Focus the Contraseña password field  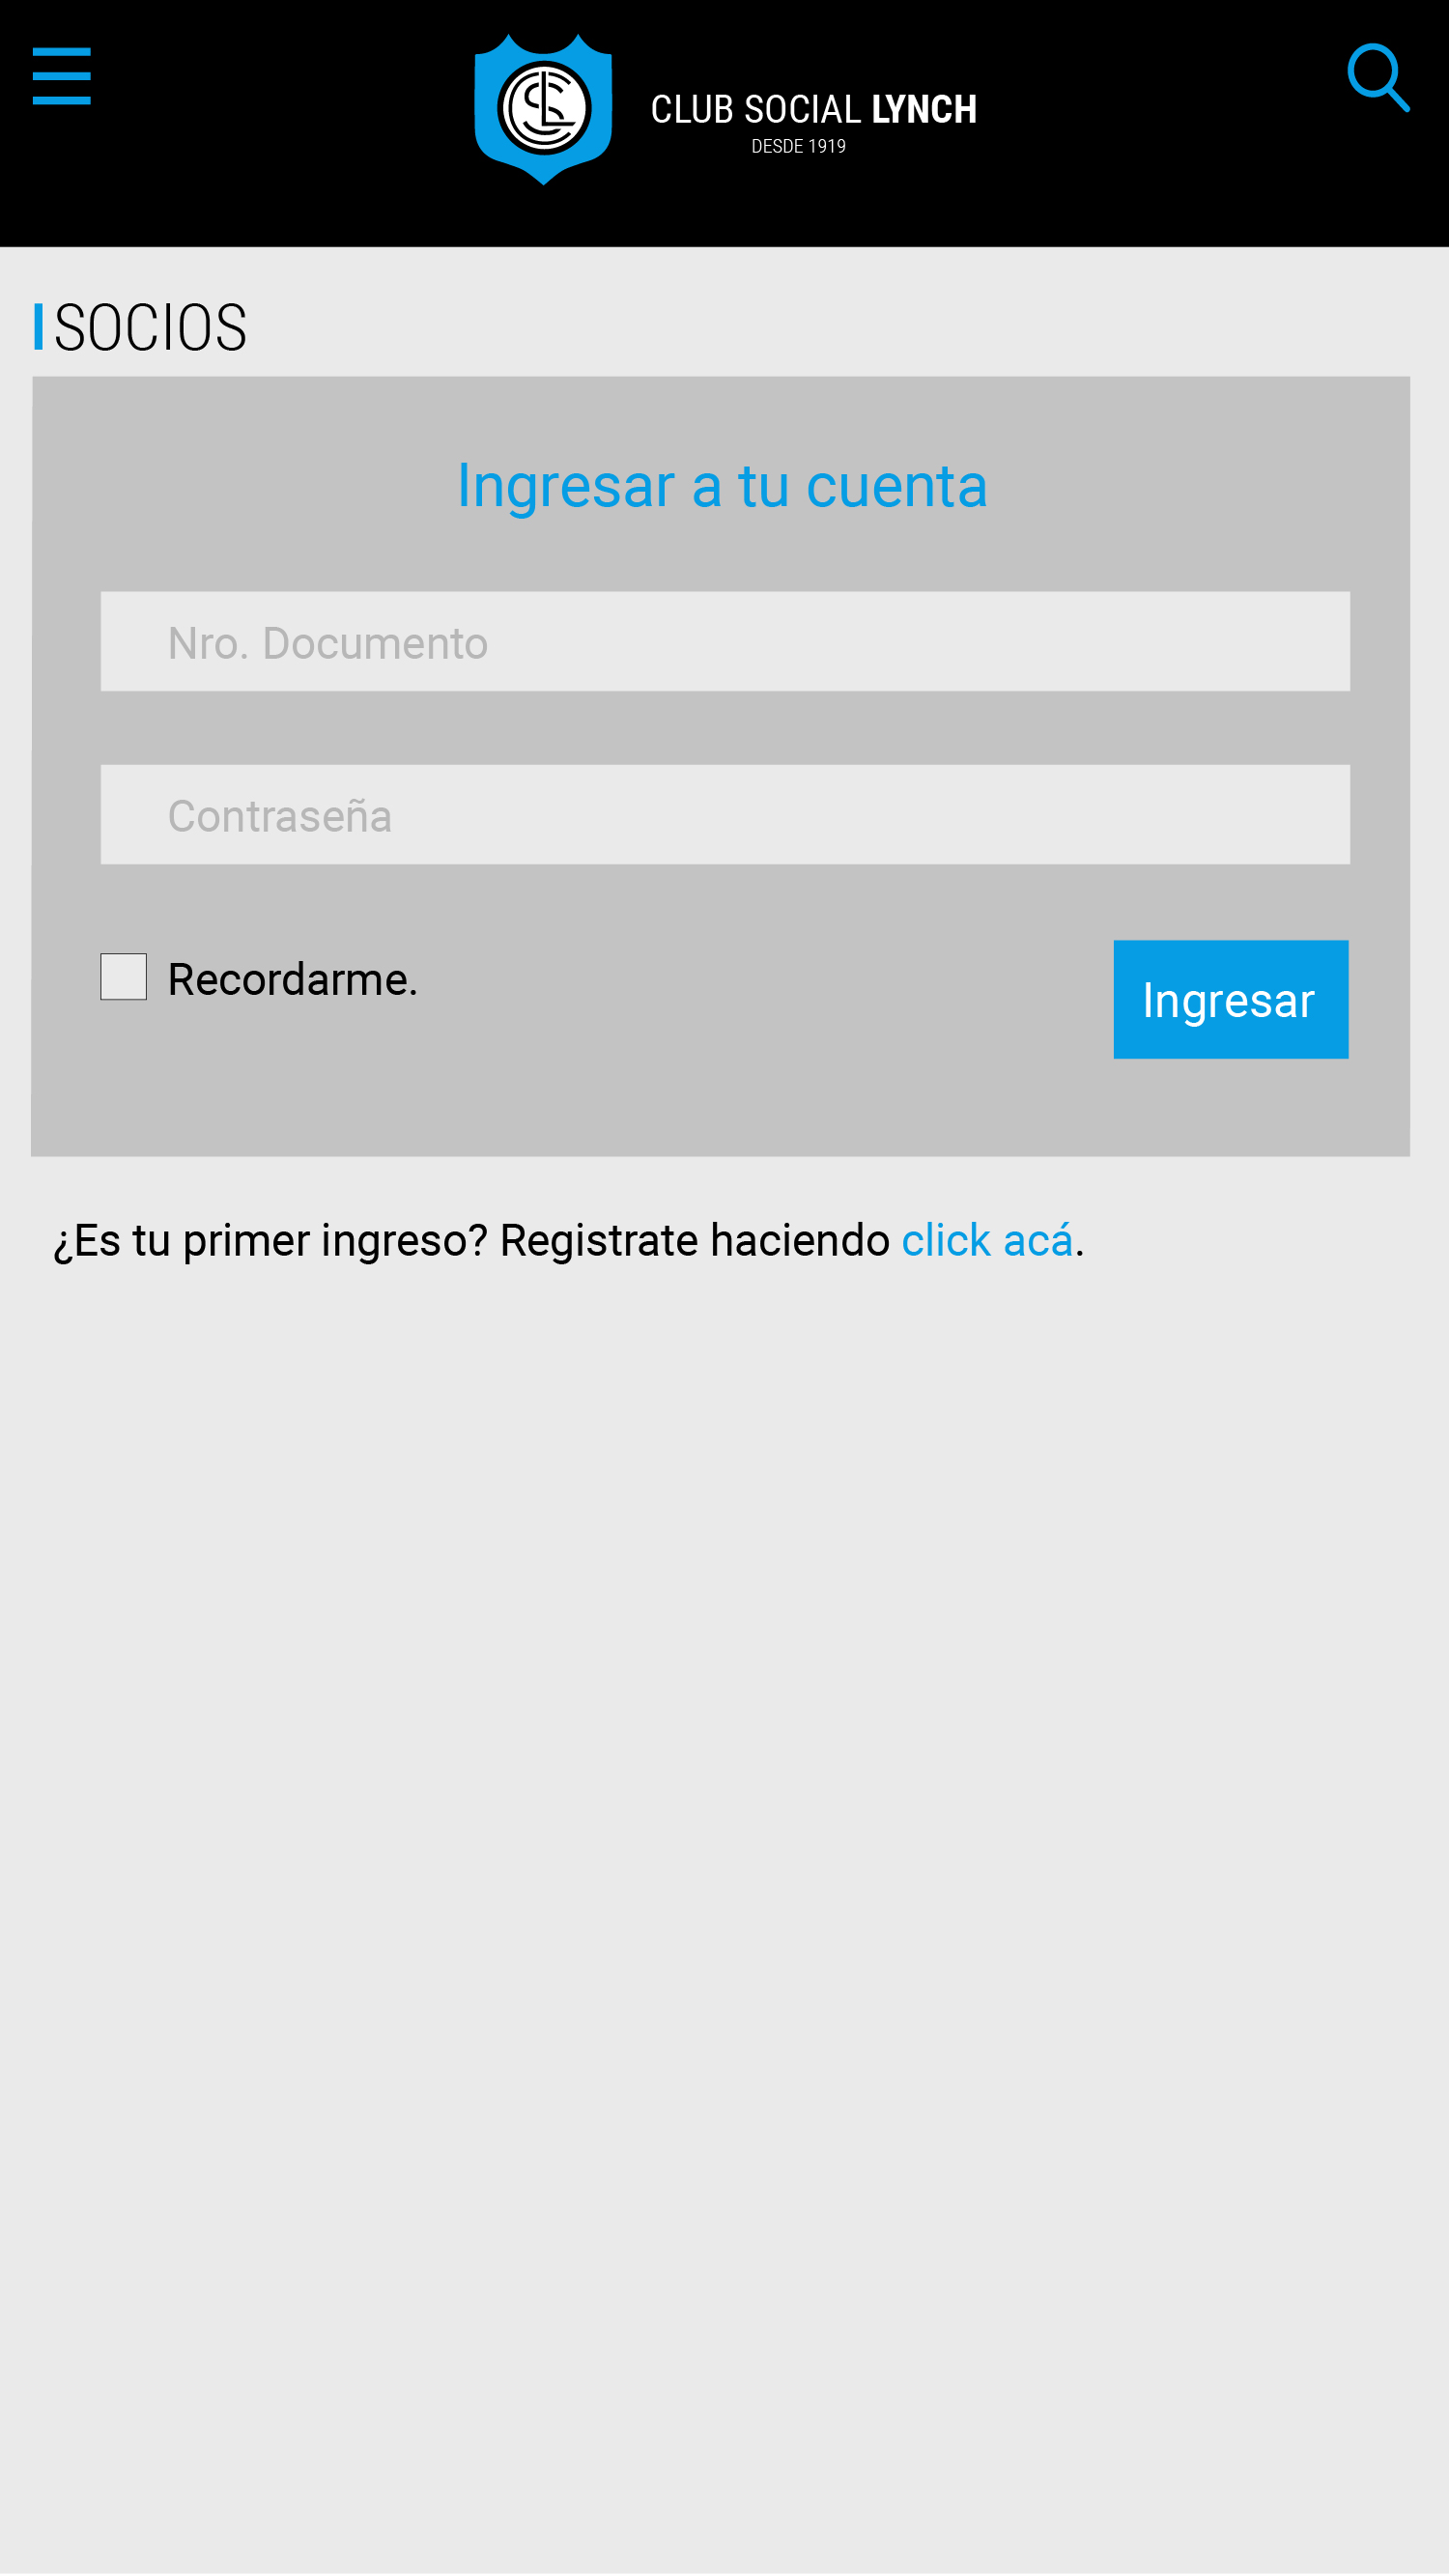(x=725, y=815)
